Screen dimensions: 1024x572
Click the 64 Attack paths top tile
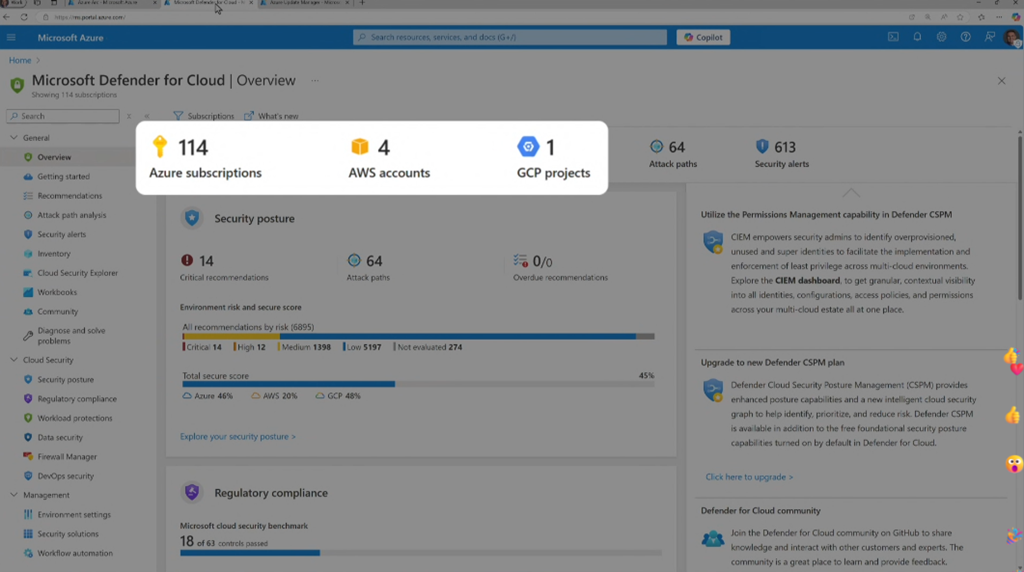(x=673, y=154)
